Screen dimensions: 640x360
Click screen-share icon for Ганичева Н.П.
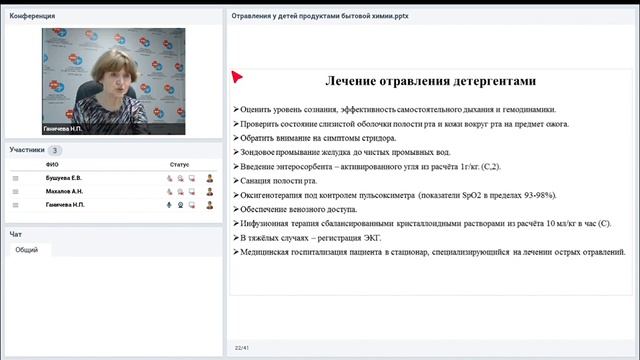192,205
